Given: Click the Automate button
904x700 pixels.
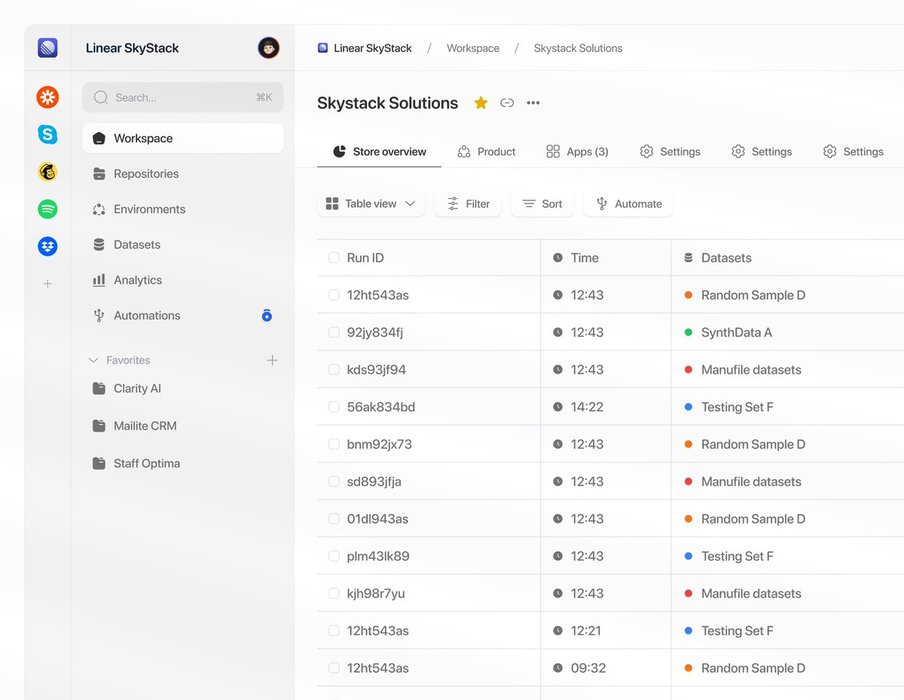Looking at the screenshot, I should [629, 204].
